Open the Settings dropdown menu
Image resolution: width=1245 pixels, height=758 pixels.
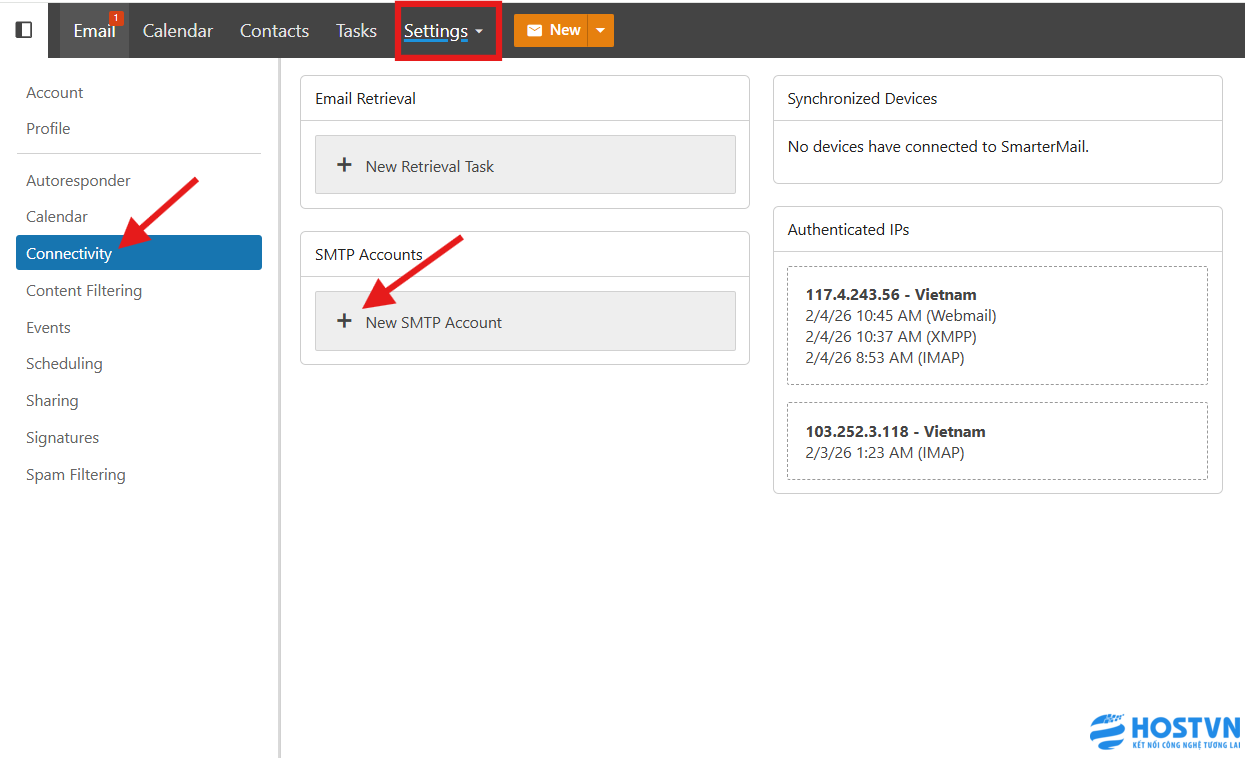(x=443, y=31)
